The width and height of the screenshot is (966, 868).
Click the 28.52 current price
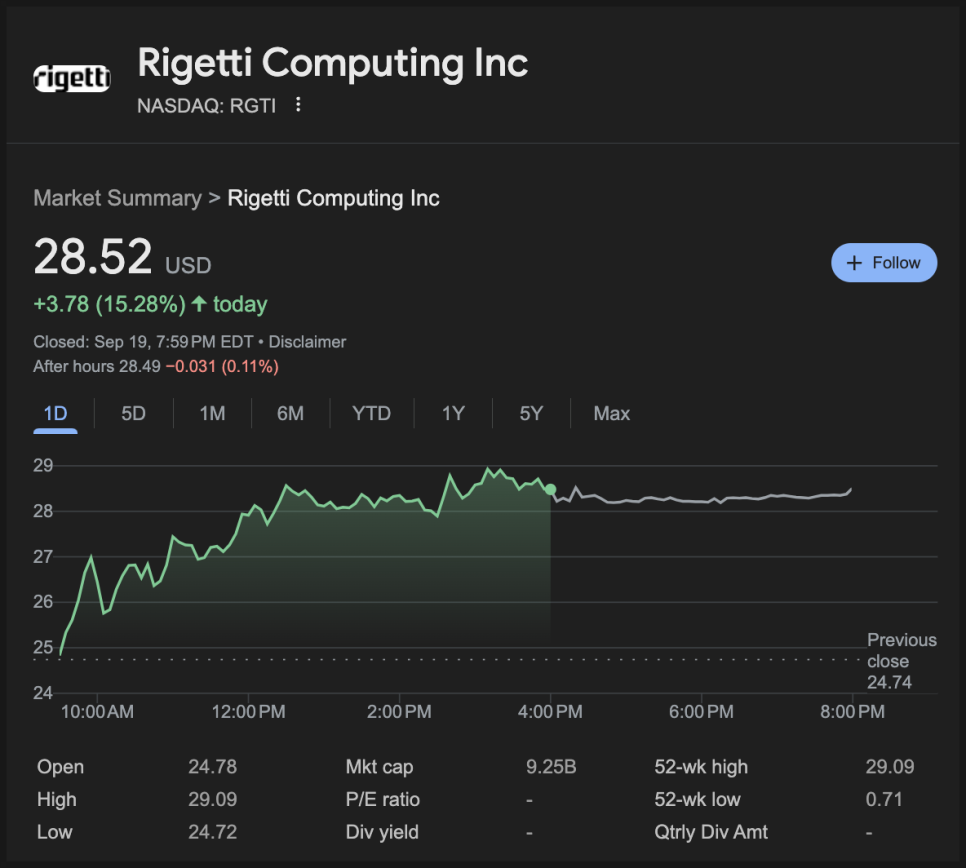tap(92, 256)
